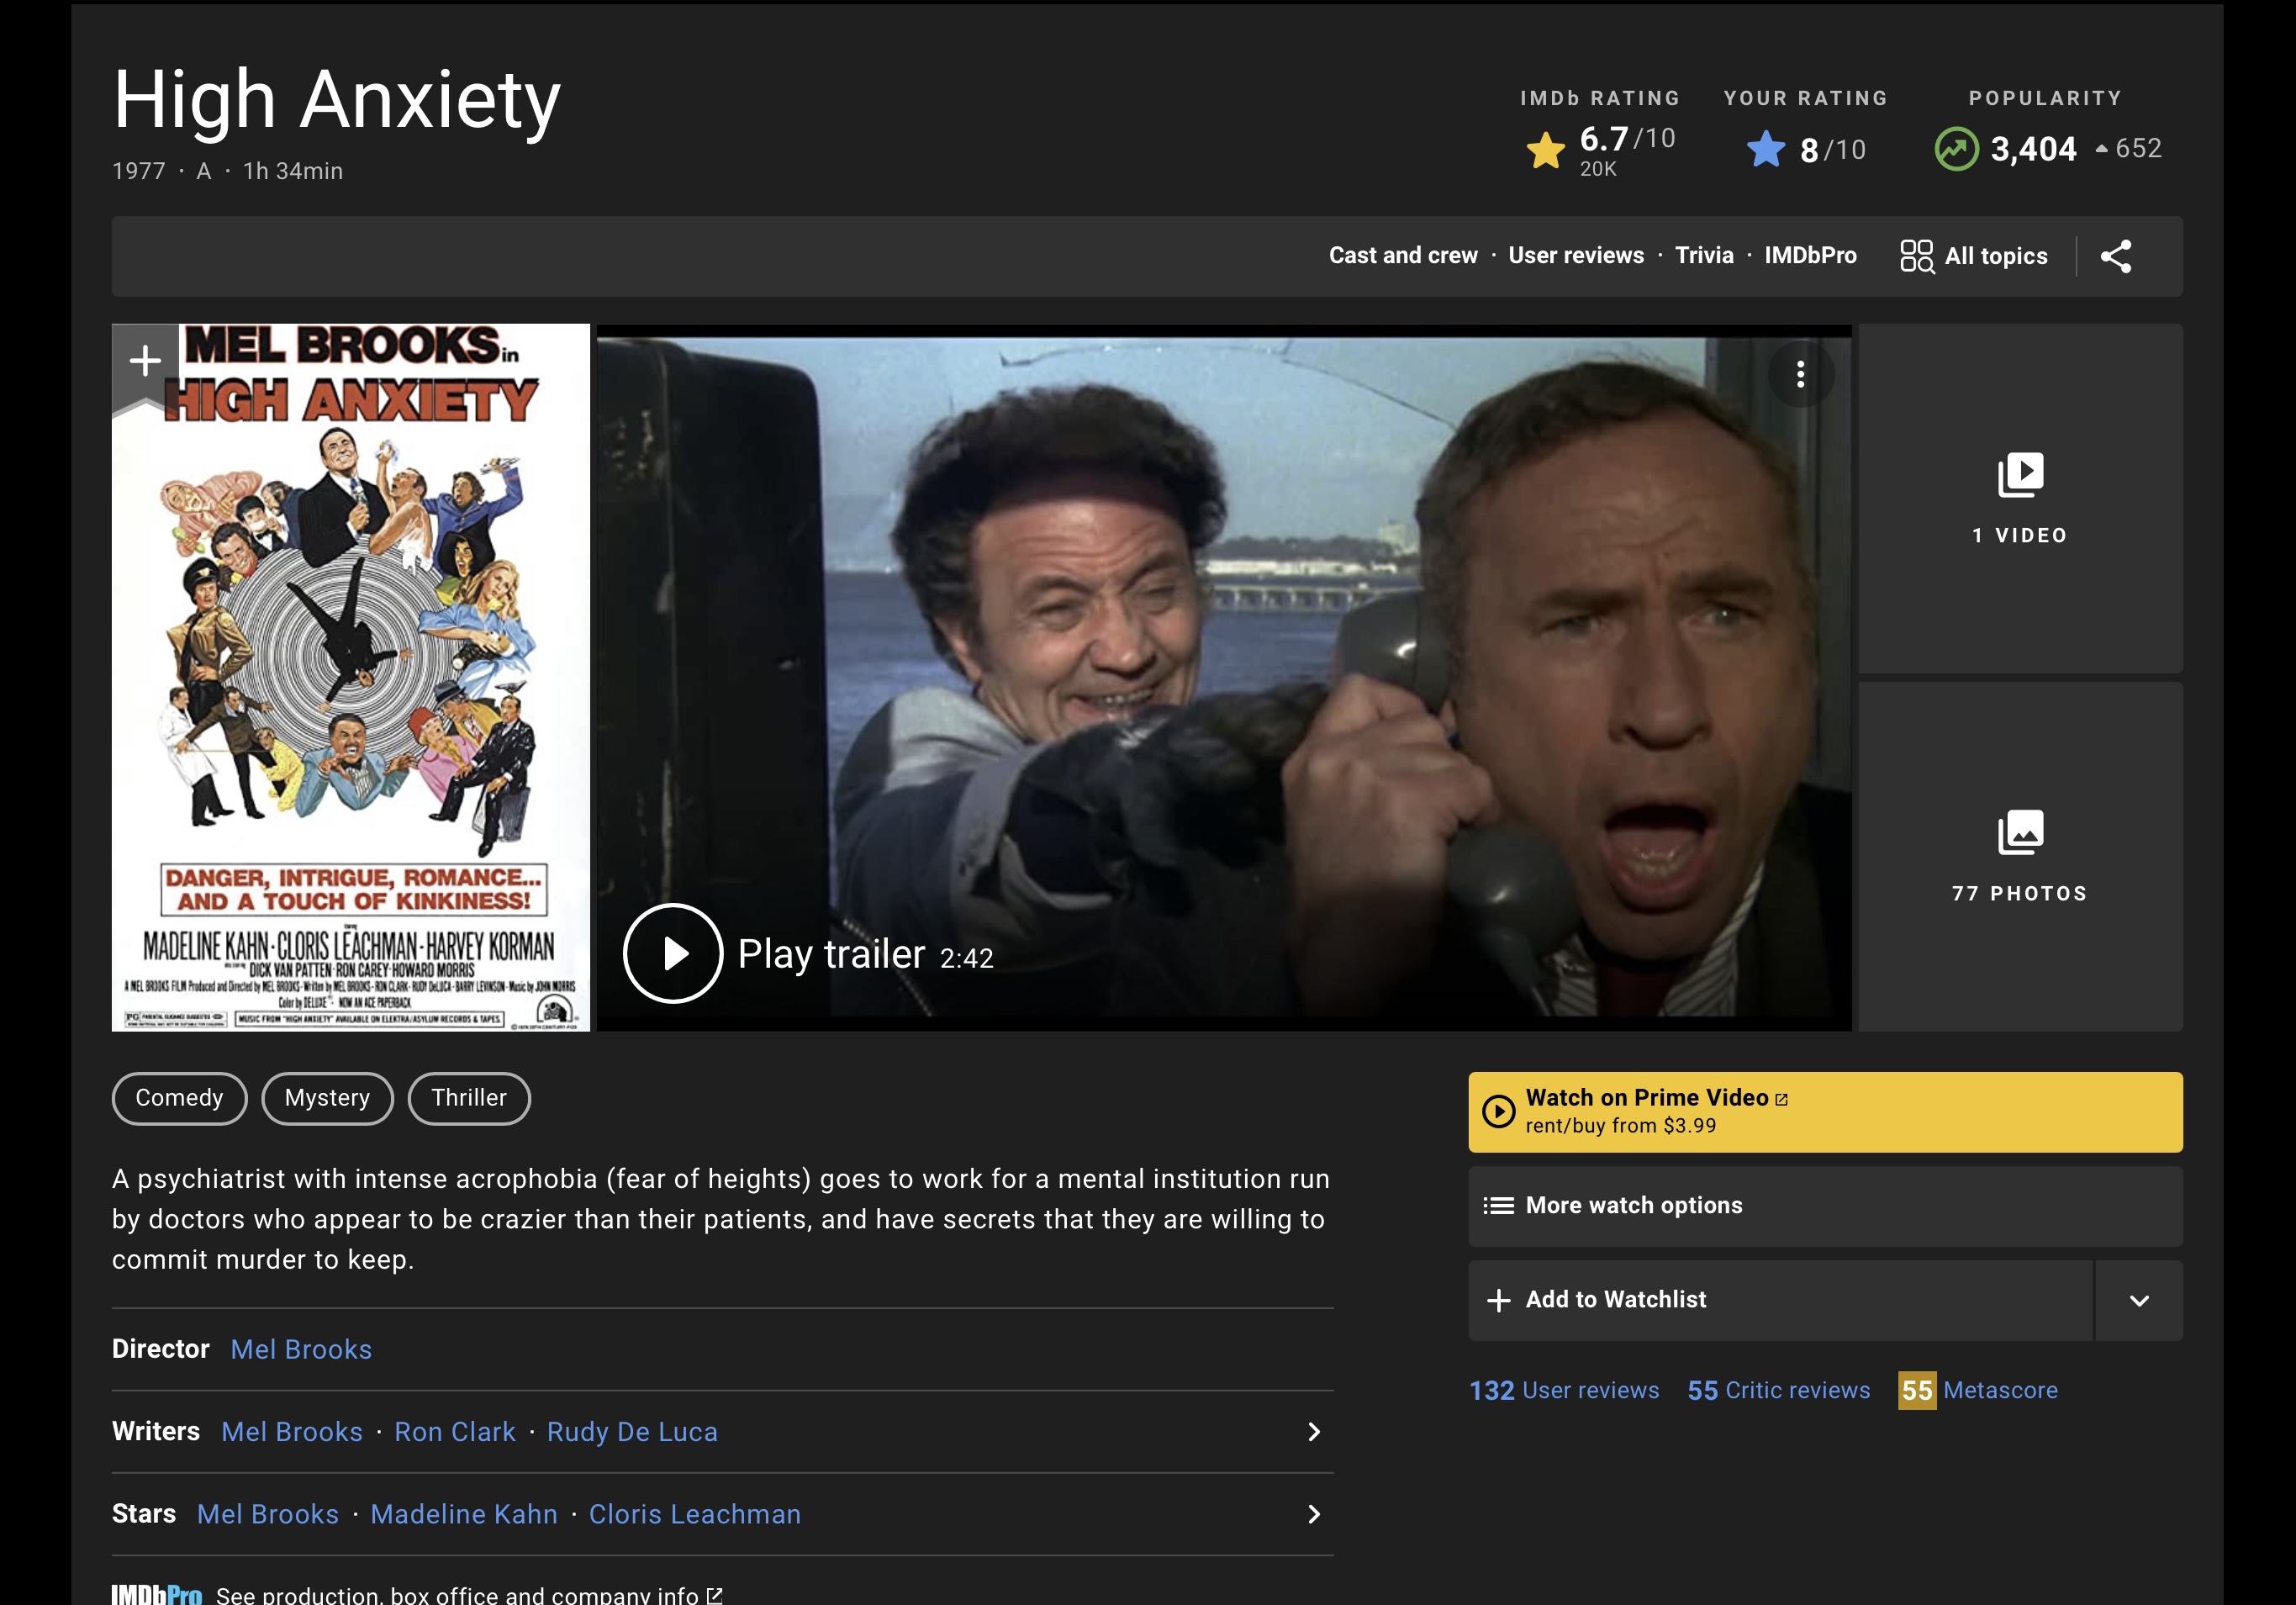Viewport: 2296px width, 1605px height.
Task: Expand the Stars row chevron
Action: click(x=1314, y=1514)
